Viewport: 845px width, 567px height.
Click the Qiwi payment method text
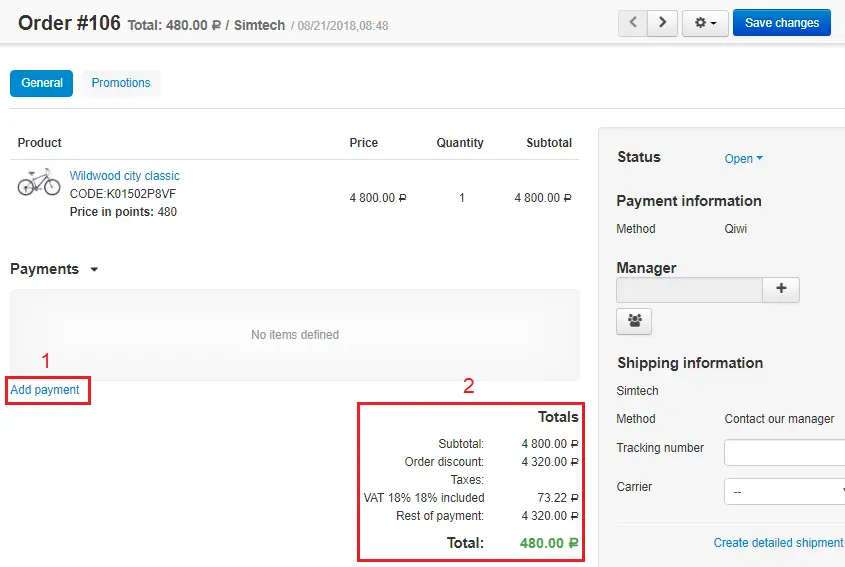736,229
